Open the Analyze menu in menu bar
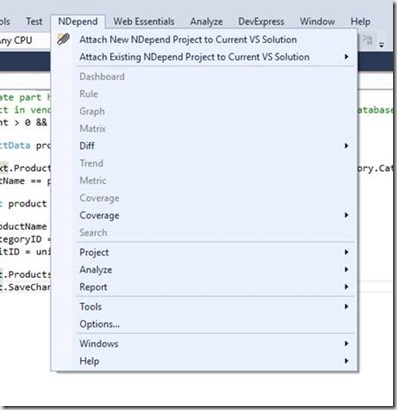The image size is (397, 410). coord(206,22)
